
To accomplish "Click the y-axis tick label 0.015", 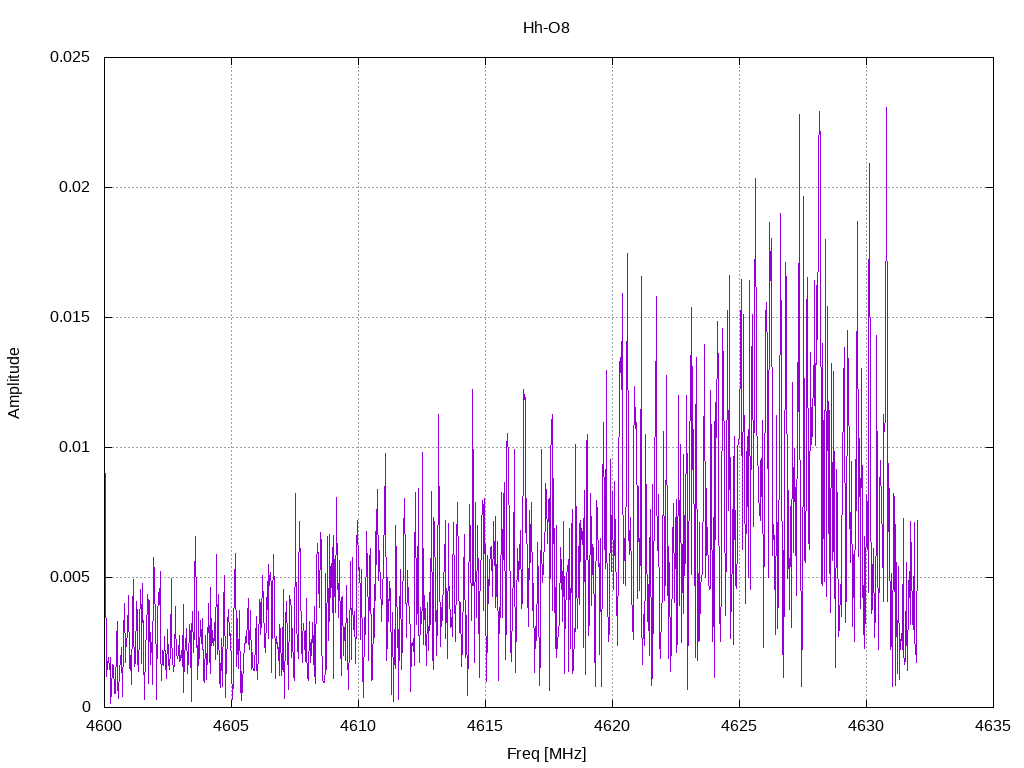I will [x=70, y=317].
